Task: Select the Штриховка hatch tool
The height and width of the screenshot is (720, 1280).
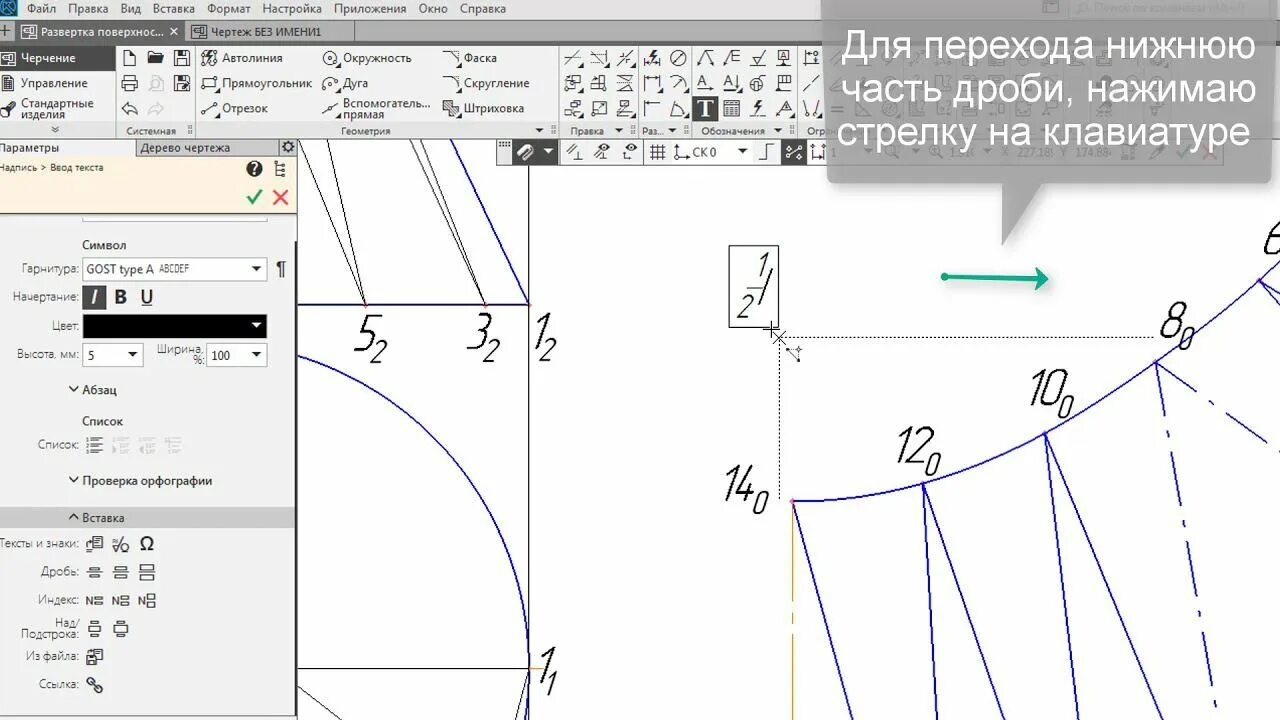Action: (x=483, y=108)
